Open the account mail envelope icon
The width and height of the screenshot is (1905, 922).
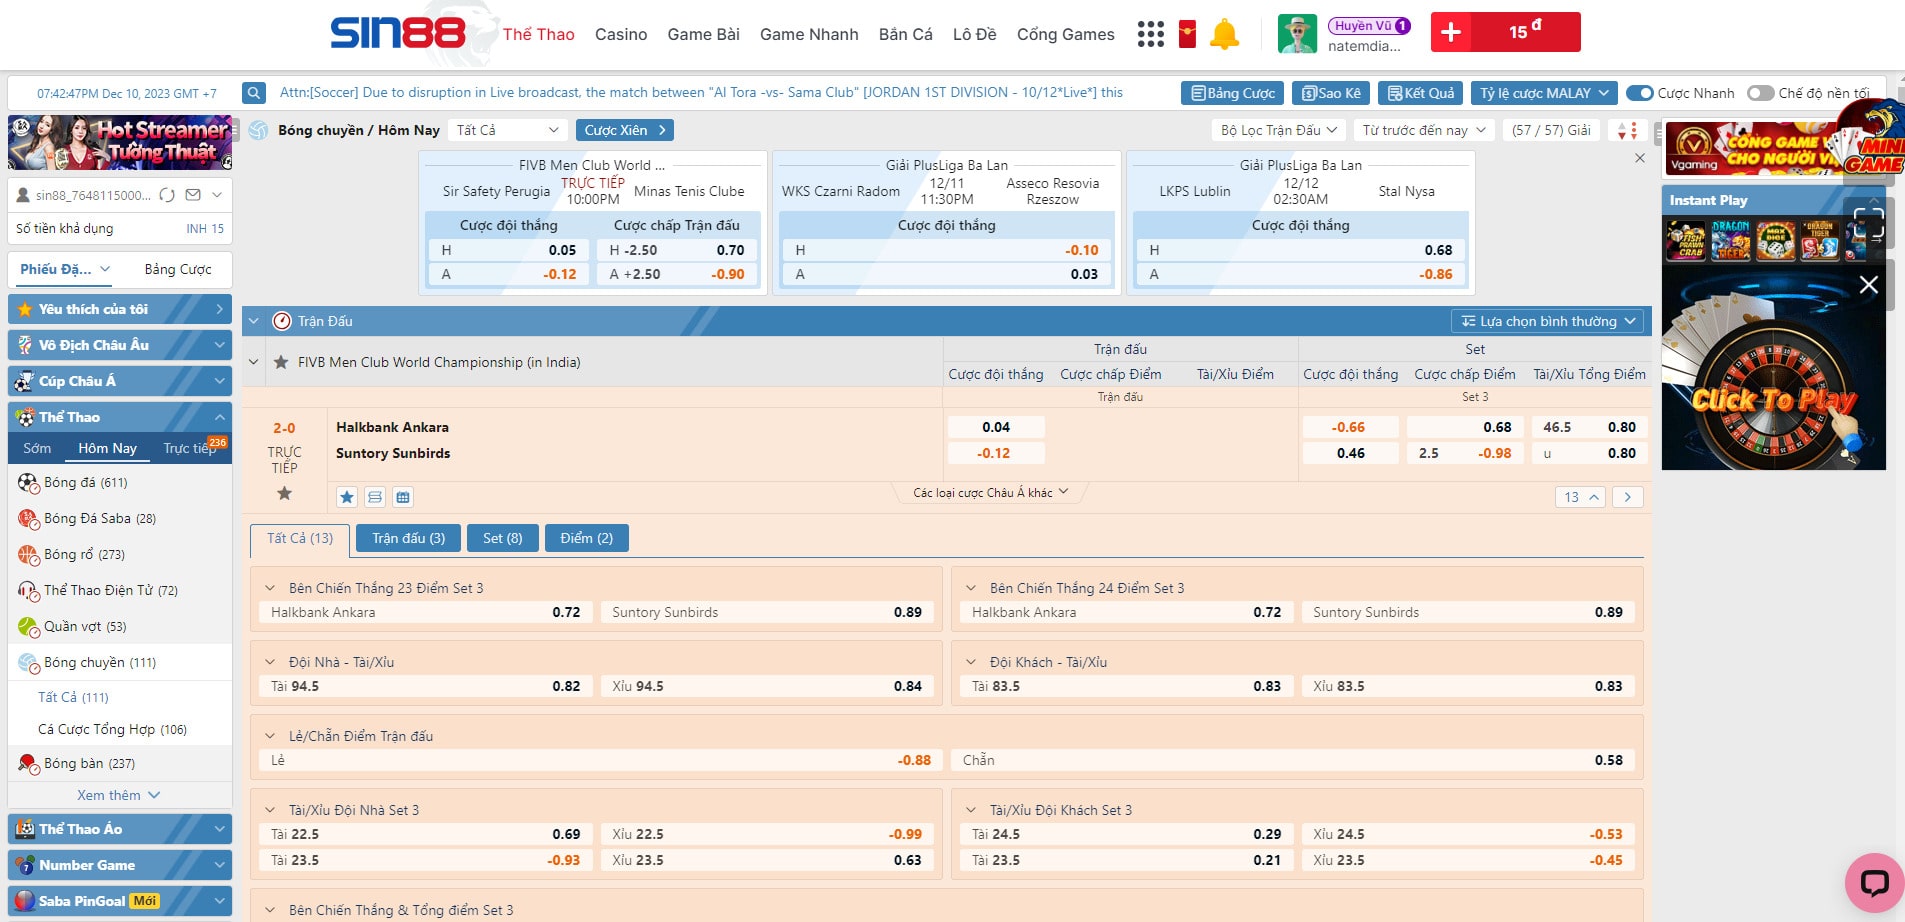point(193,195)
